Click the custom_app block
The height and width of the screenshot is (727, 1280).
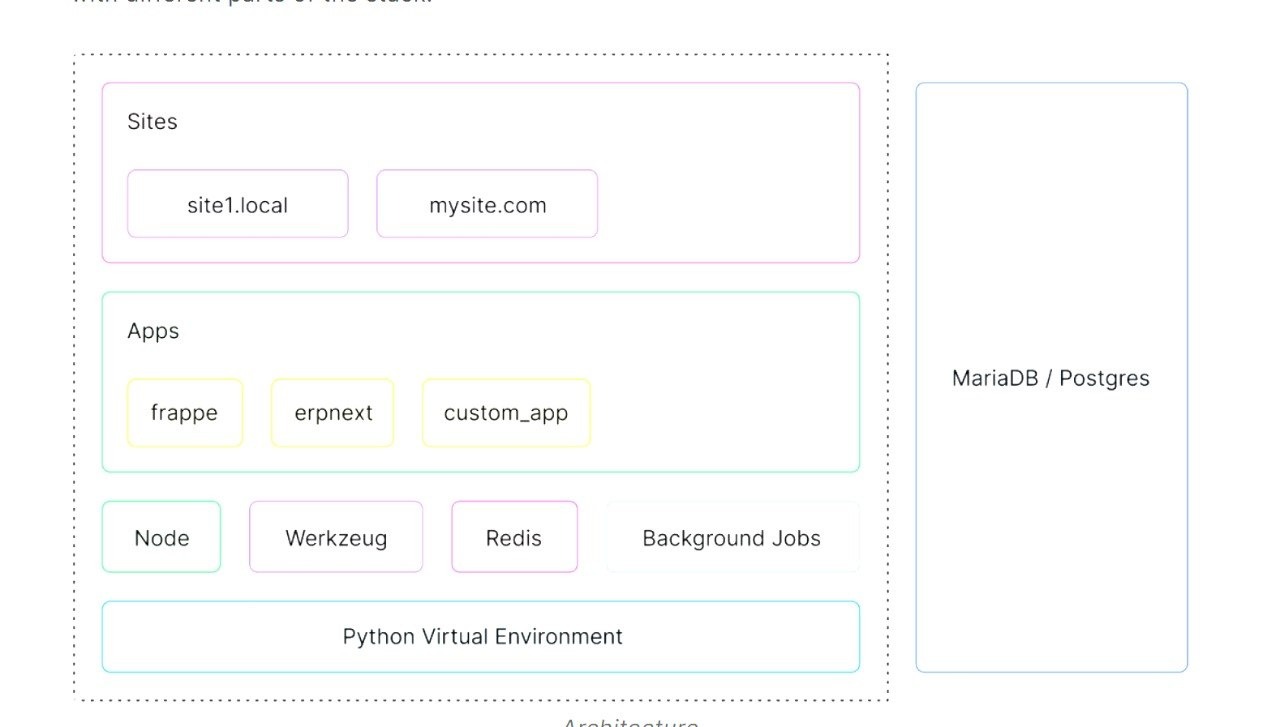coord(506,412)
